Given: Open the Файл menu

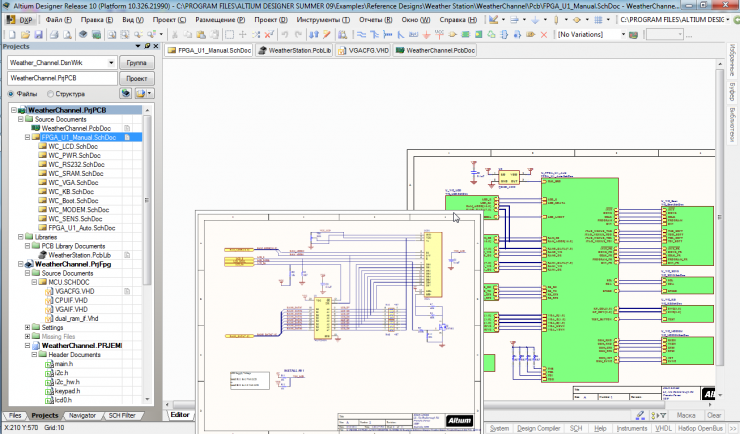Looking at the screenshot, I should (59, 20).
